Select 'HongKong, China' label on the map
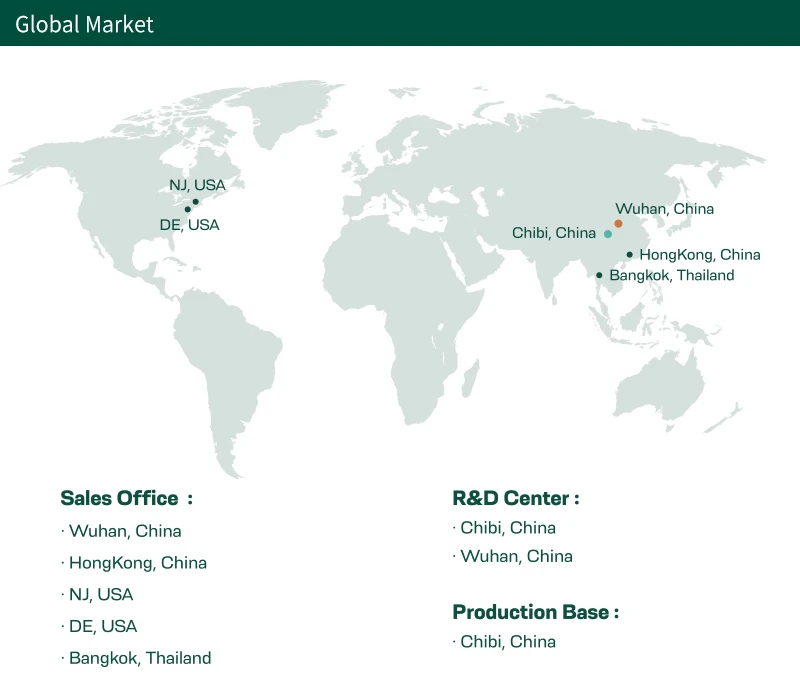 pos(700,255)
